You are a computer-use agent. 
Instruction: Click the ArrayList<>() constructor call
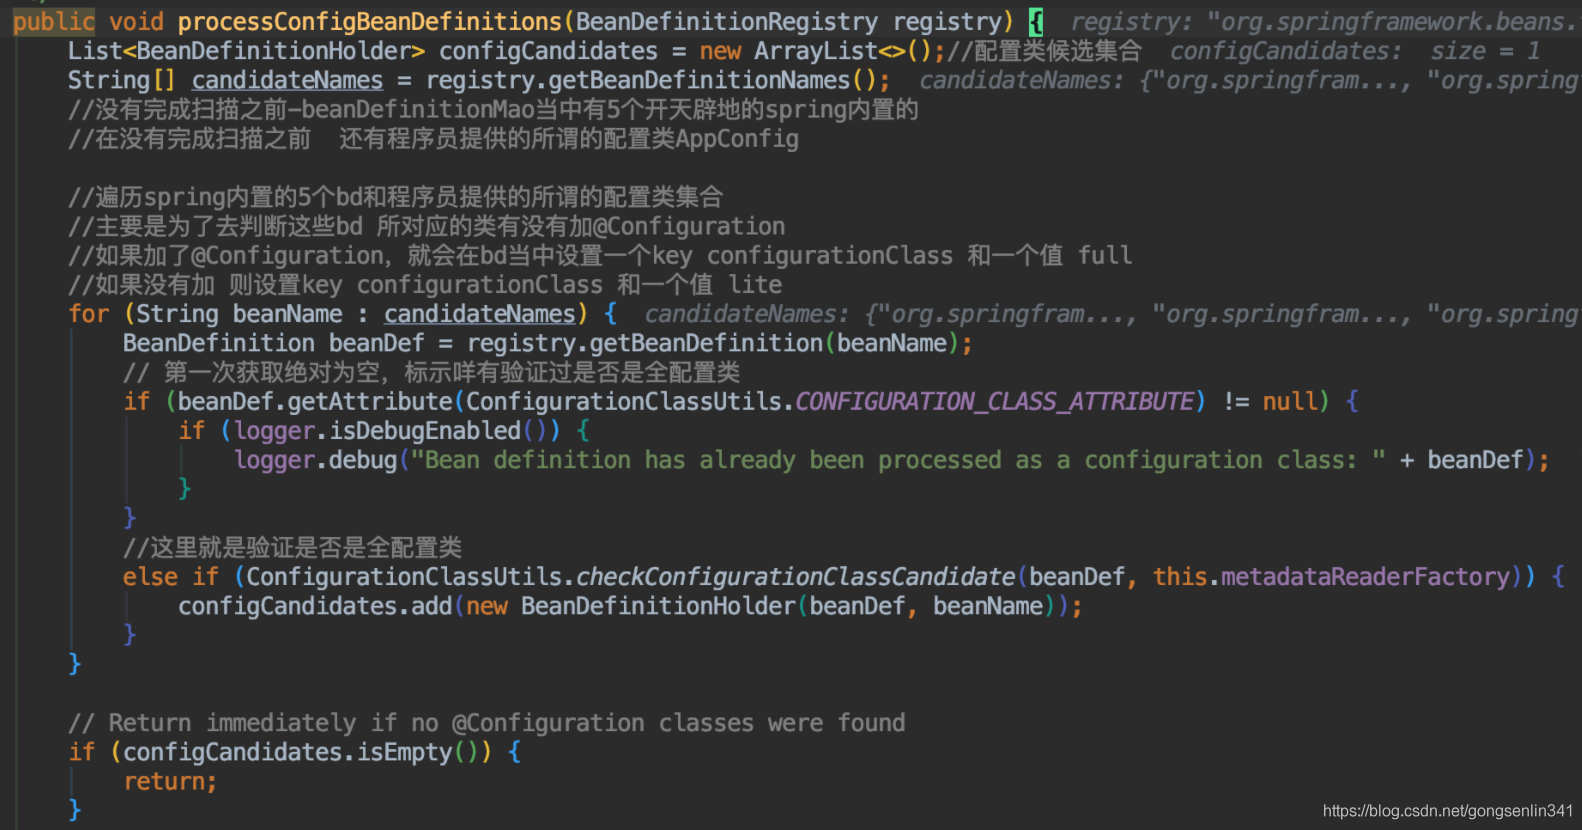(843, 51)
